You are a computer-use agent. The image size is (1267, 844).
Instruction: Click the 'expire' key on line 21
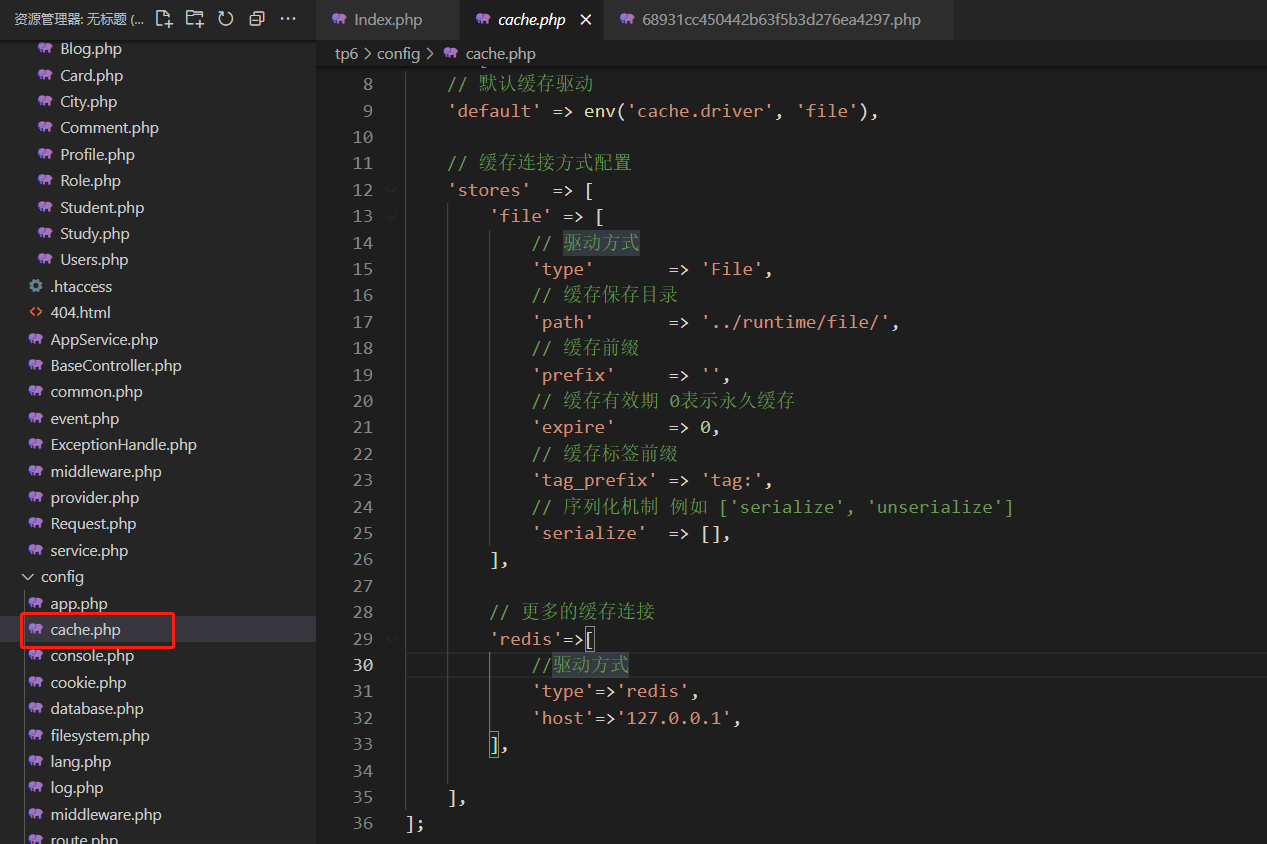(x=573, y=427)
